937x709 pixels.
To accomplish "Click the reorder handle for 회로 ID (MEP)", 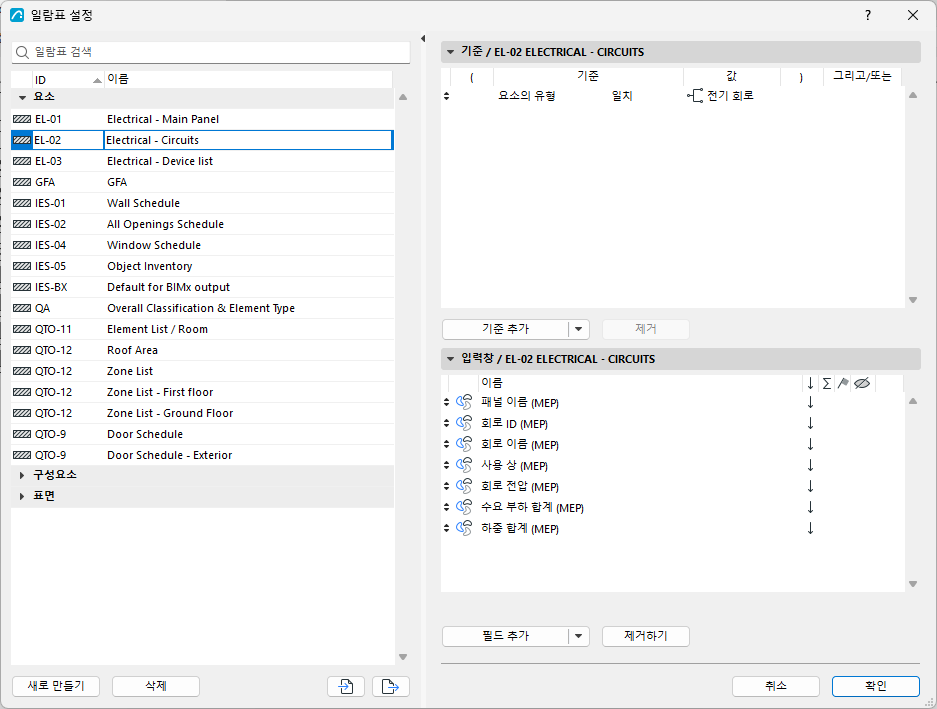I will click(446, 423).
